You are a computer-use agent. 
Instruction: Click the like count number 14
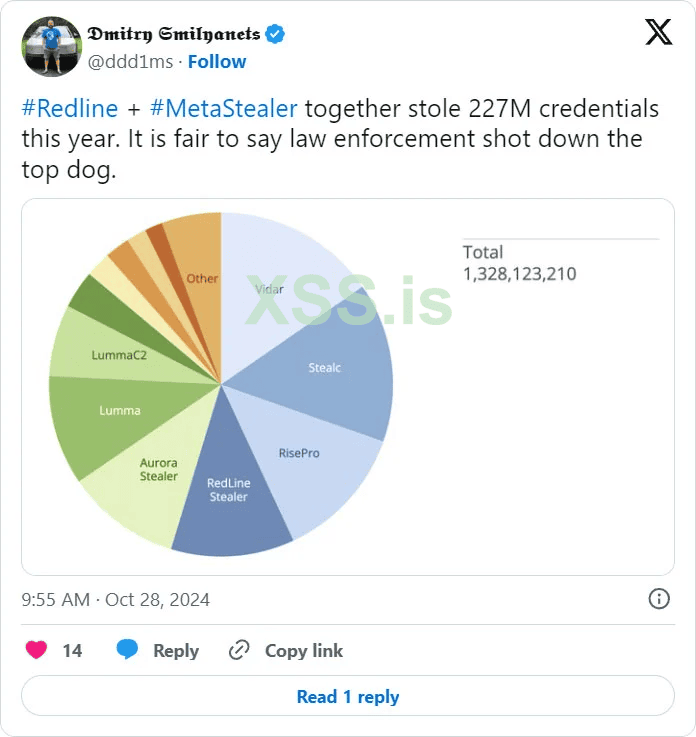click(72, 650)
